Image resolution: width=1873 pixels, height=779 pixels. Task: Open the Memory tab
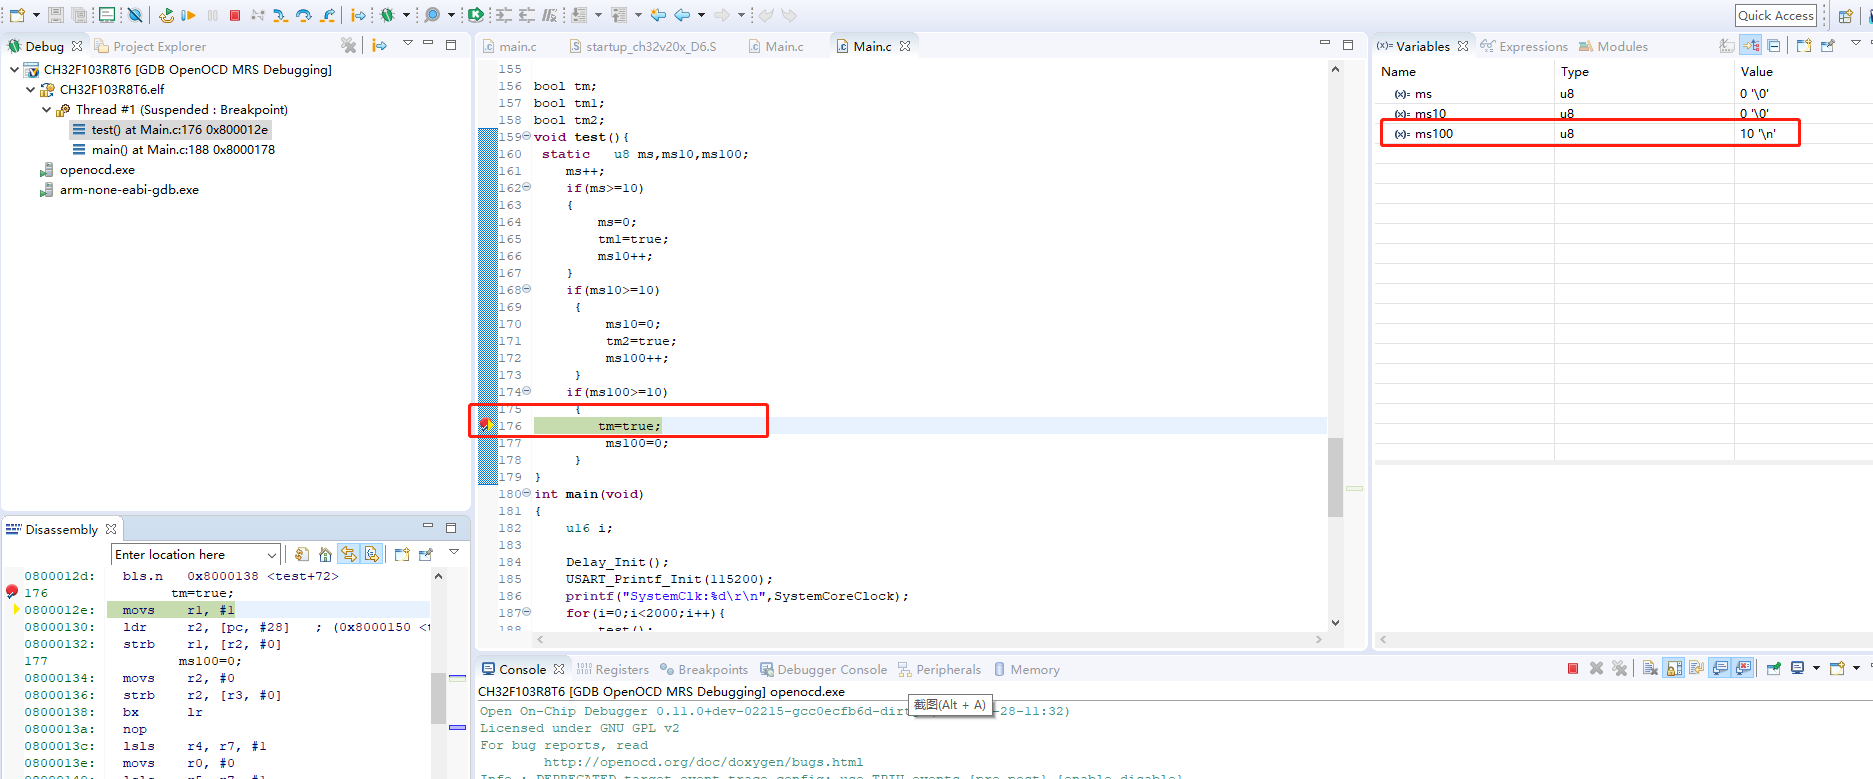point(1026,669)
